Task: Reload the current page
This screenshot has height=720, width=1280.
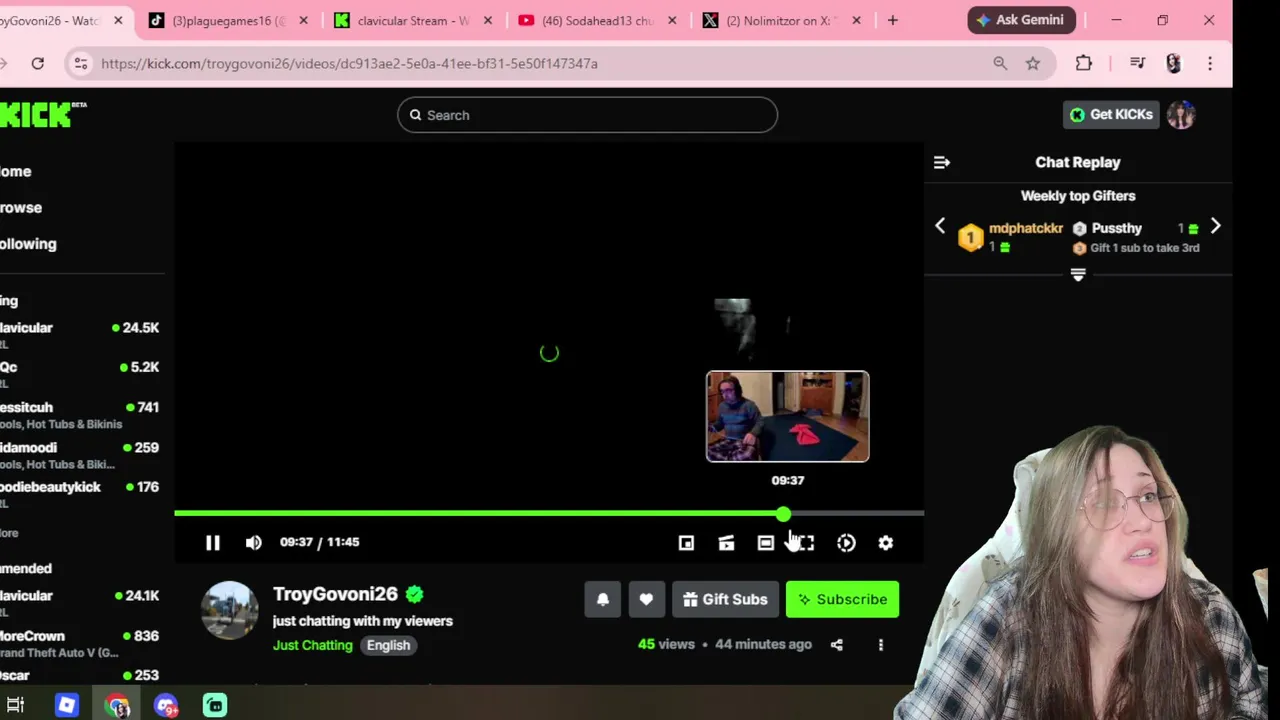Action: (37, 63)
